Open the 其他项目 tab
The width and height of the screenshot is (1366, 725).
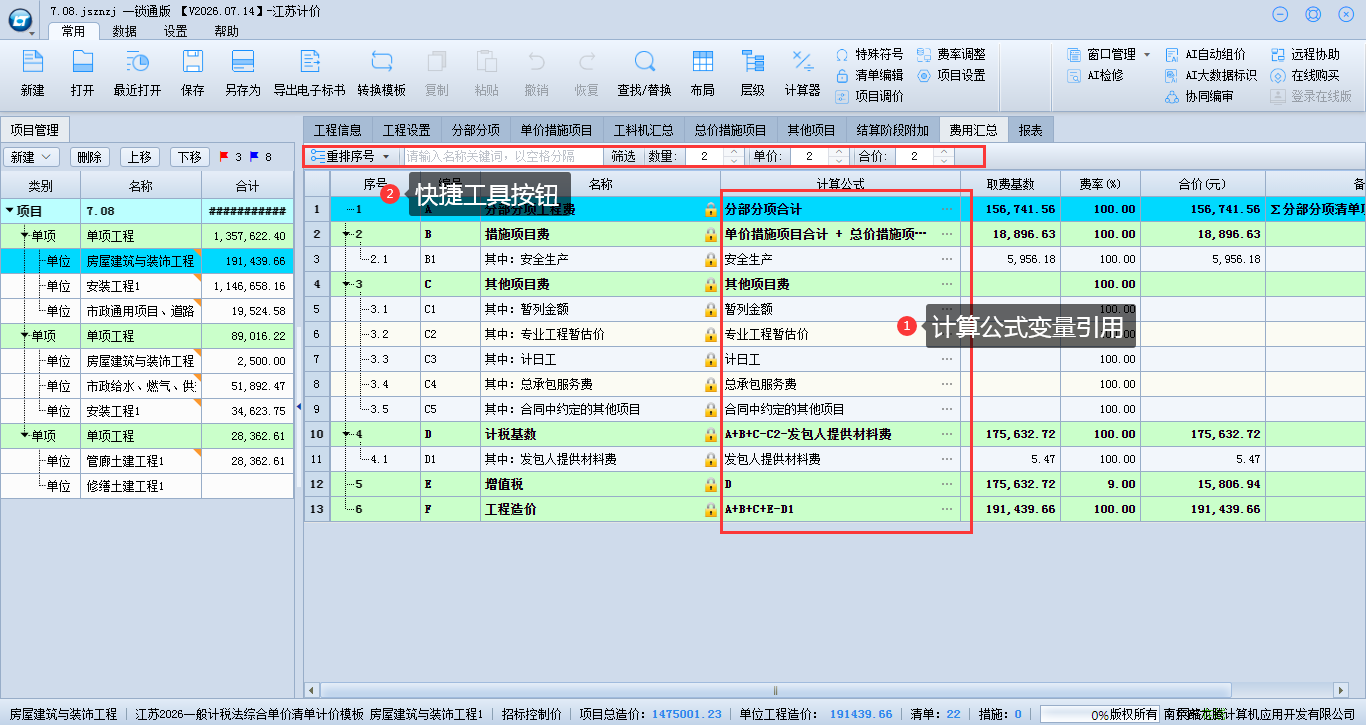811,130
